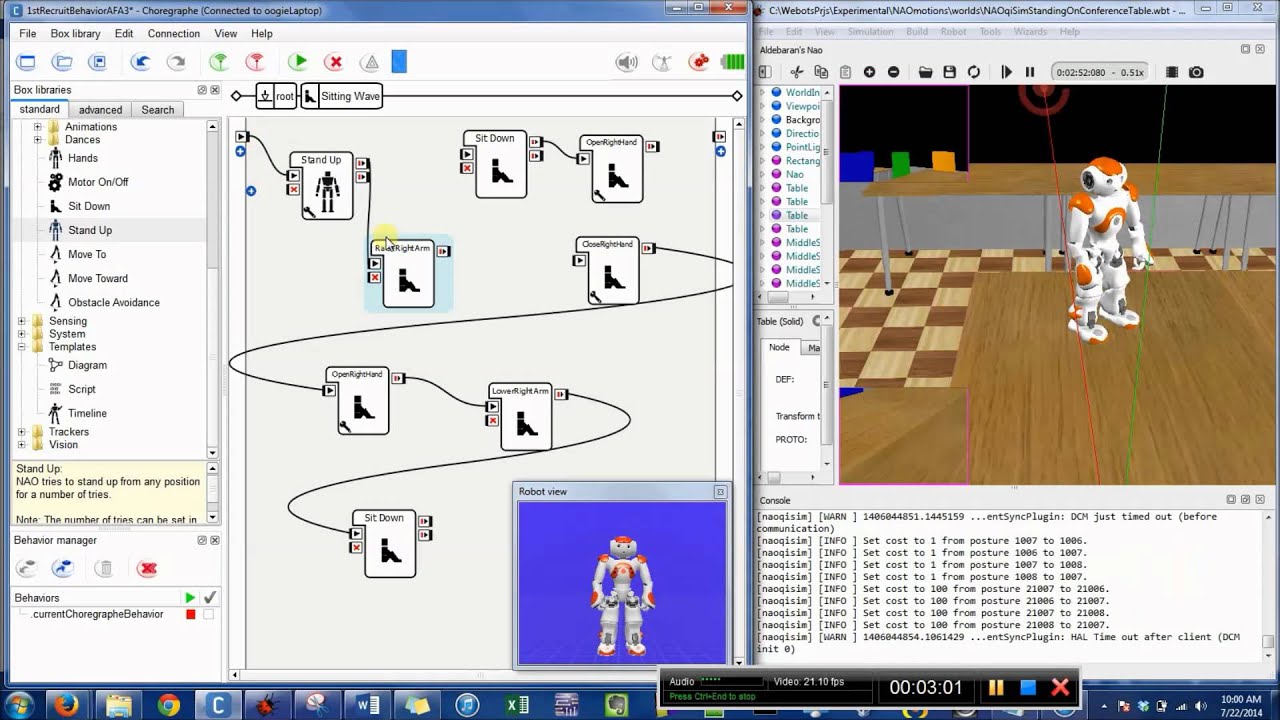Select the LowerRightArm box in diagram
This screenshot has height=720, width=1280.
[x=526, y=417]
